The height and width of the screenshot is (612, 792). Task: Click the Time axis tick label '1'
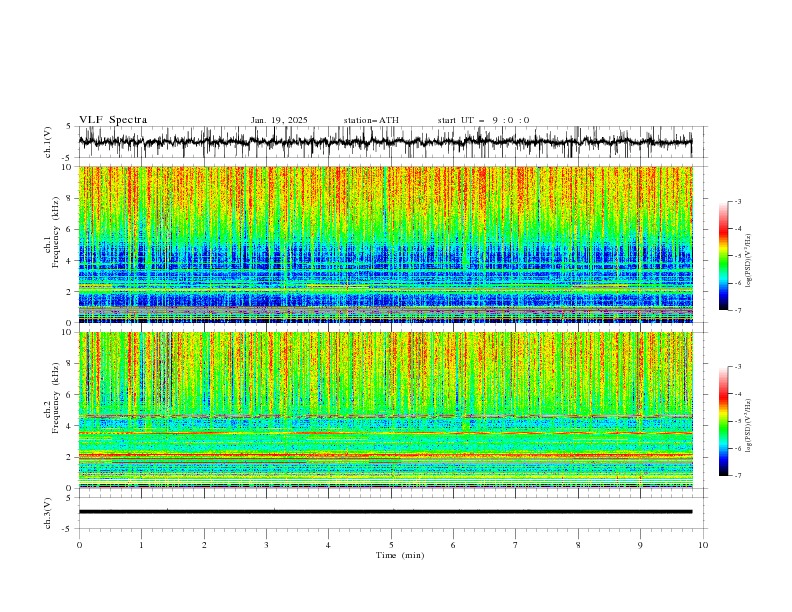(141, 545)
